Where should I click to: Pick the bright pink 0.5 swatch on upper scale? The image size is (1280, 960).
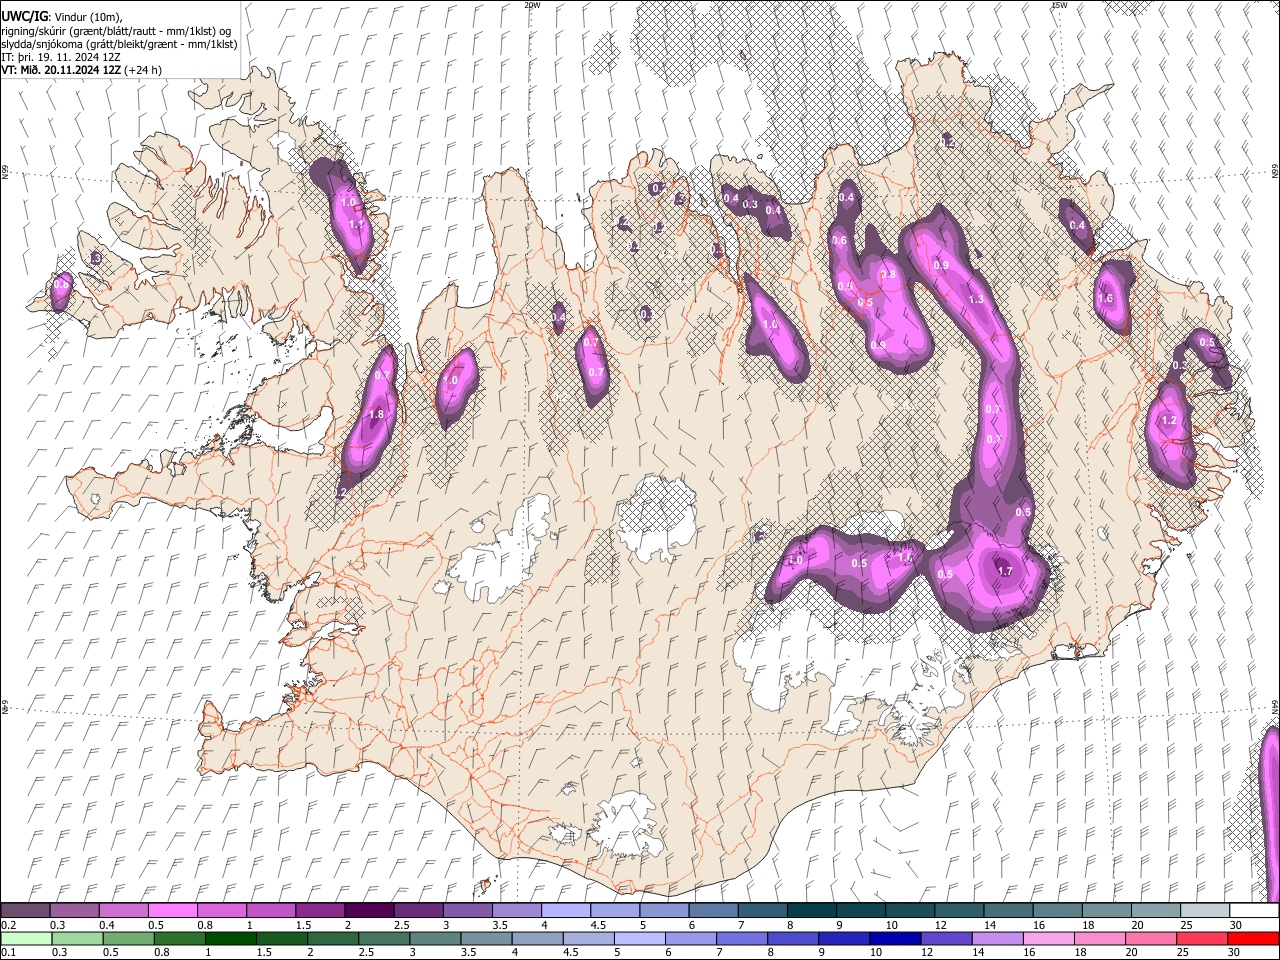pos(173,910)
